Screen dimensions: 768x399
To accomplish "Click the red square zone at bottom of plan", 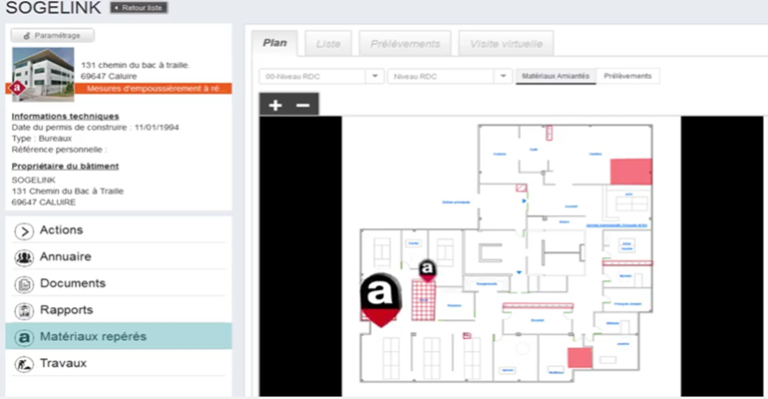I will click(580, 357).
